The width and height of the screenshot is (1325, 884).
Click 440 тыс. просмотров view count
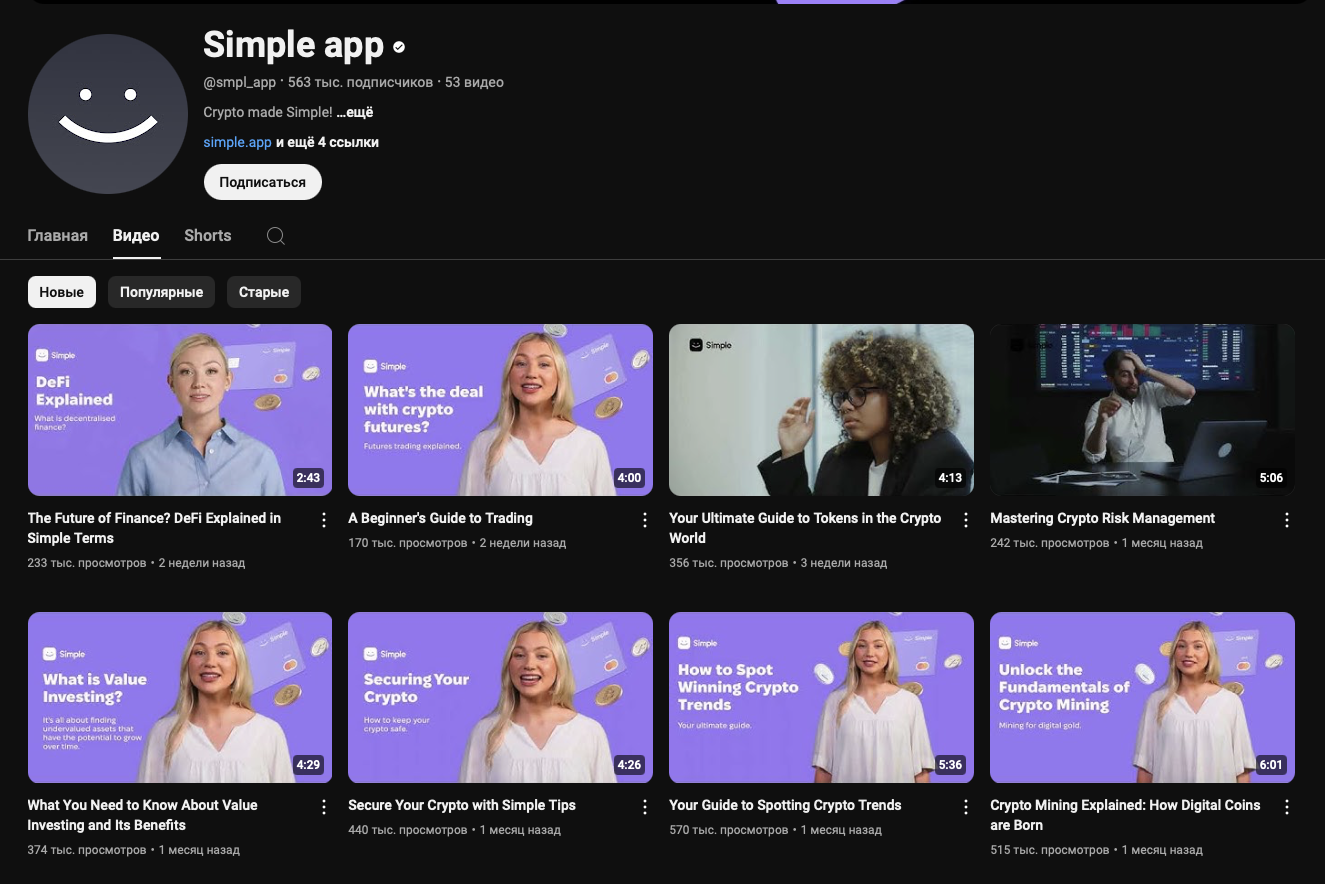(407, 830)
